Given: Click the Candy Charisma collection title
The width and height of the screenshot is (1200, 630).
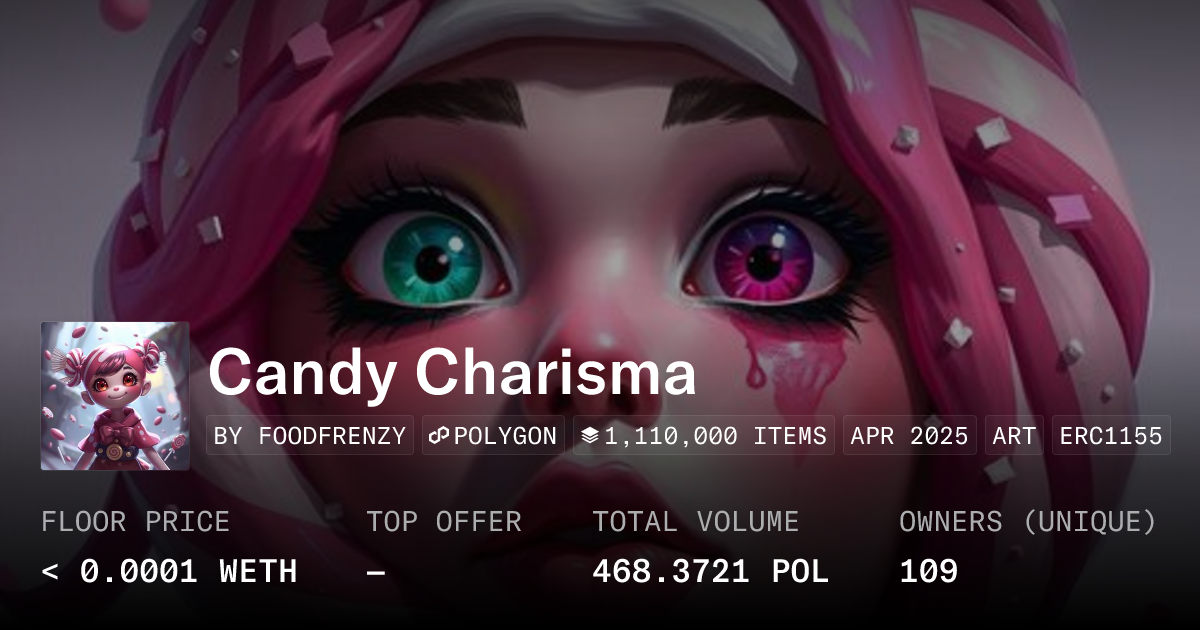Looking at the screenshot, I should pyautogui.click(x=452, y=373).
